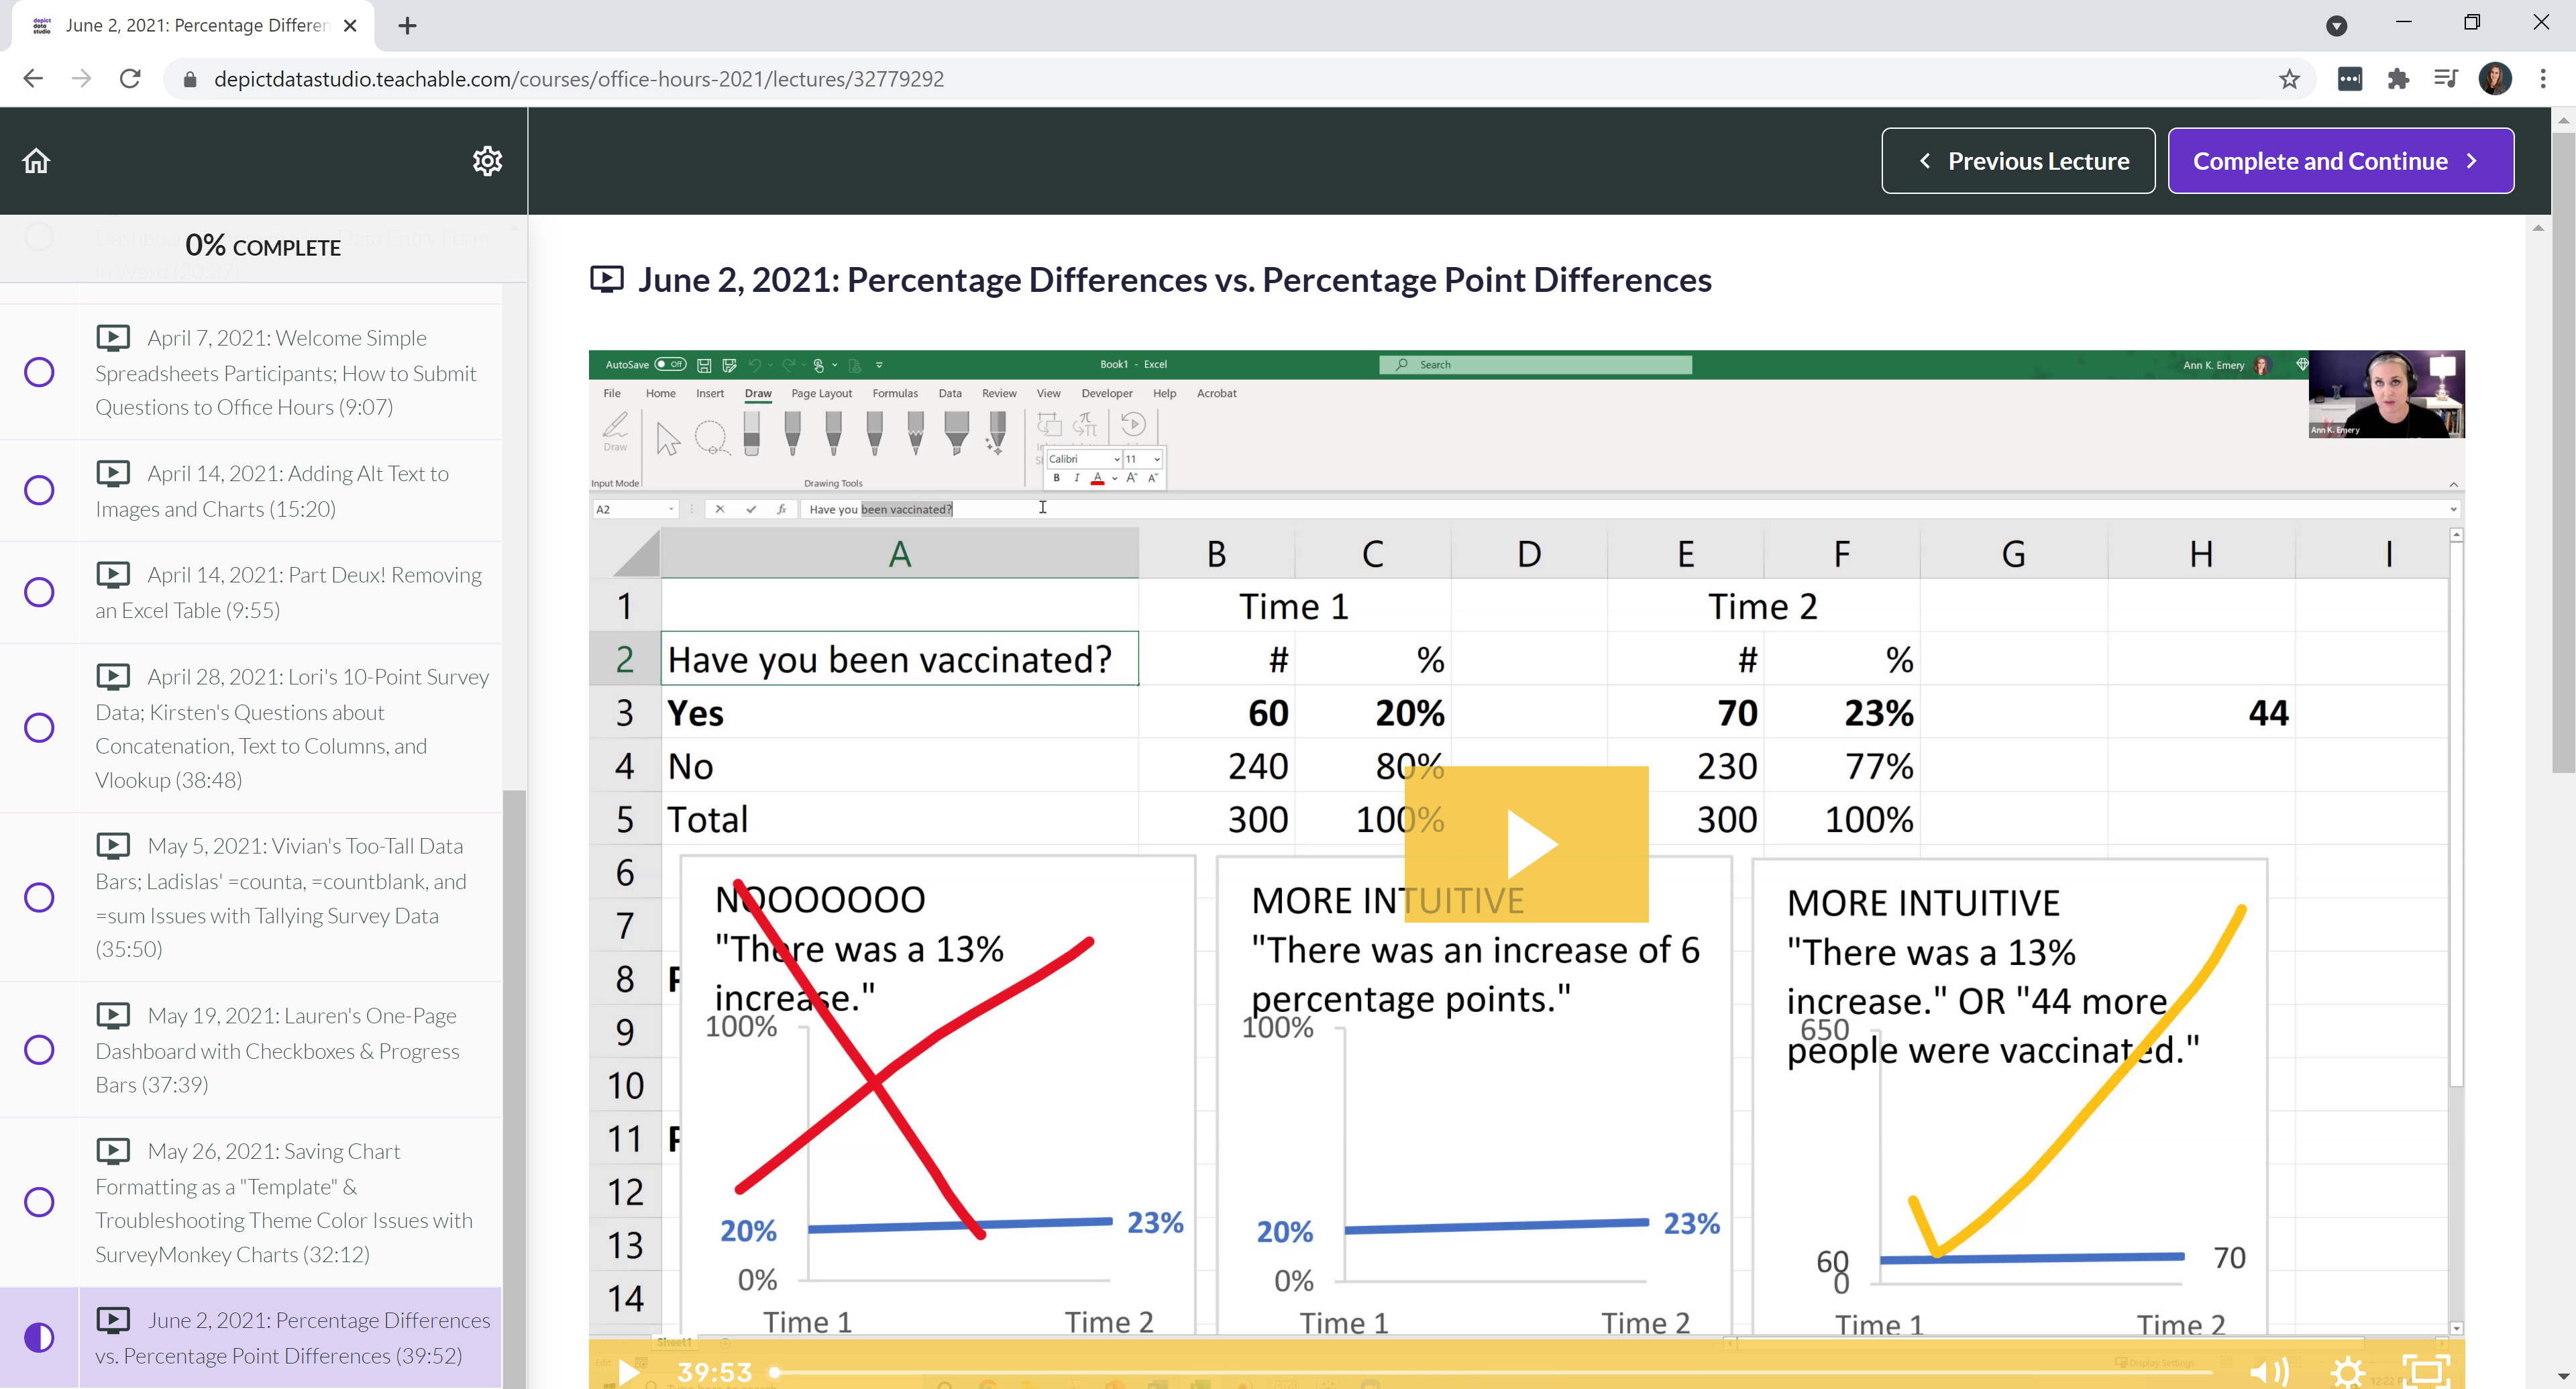2576x1389 pixels.
Task: Open the Extensions puzzle-piece menu
Action: tap(2398, 79)
